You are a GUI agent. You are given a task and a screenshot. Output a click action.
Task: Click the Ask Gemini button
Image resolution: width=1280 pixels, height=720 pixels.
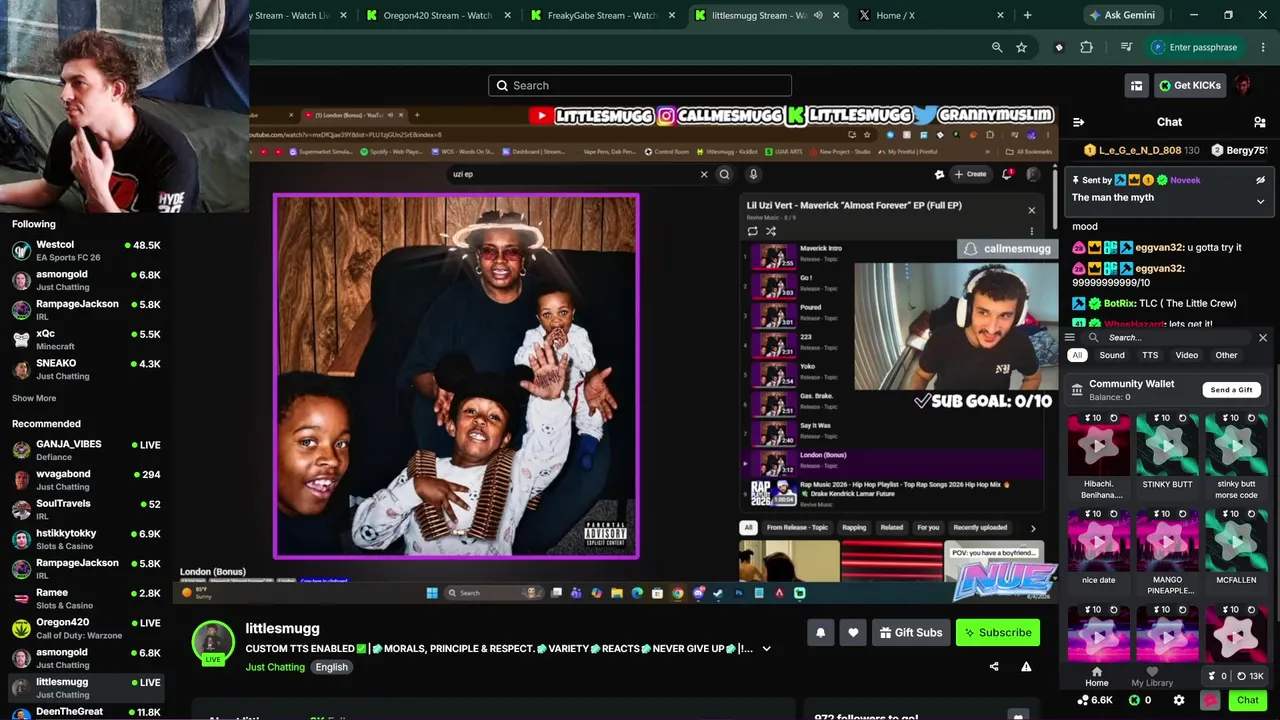click(1125, 15)
